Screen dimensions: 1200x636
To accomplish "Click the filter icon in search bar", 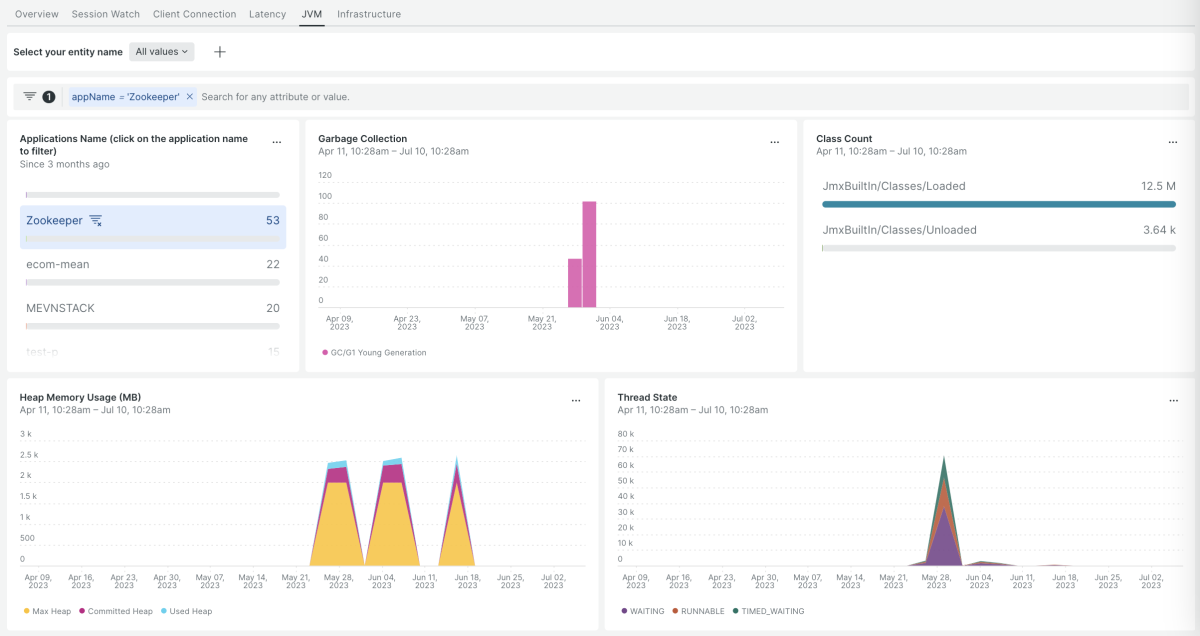I will tap(30, 97).
